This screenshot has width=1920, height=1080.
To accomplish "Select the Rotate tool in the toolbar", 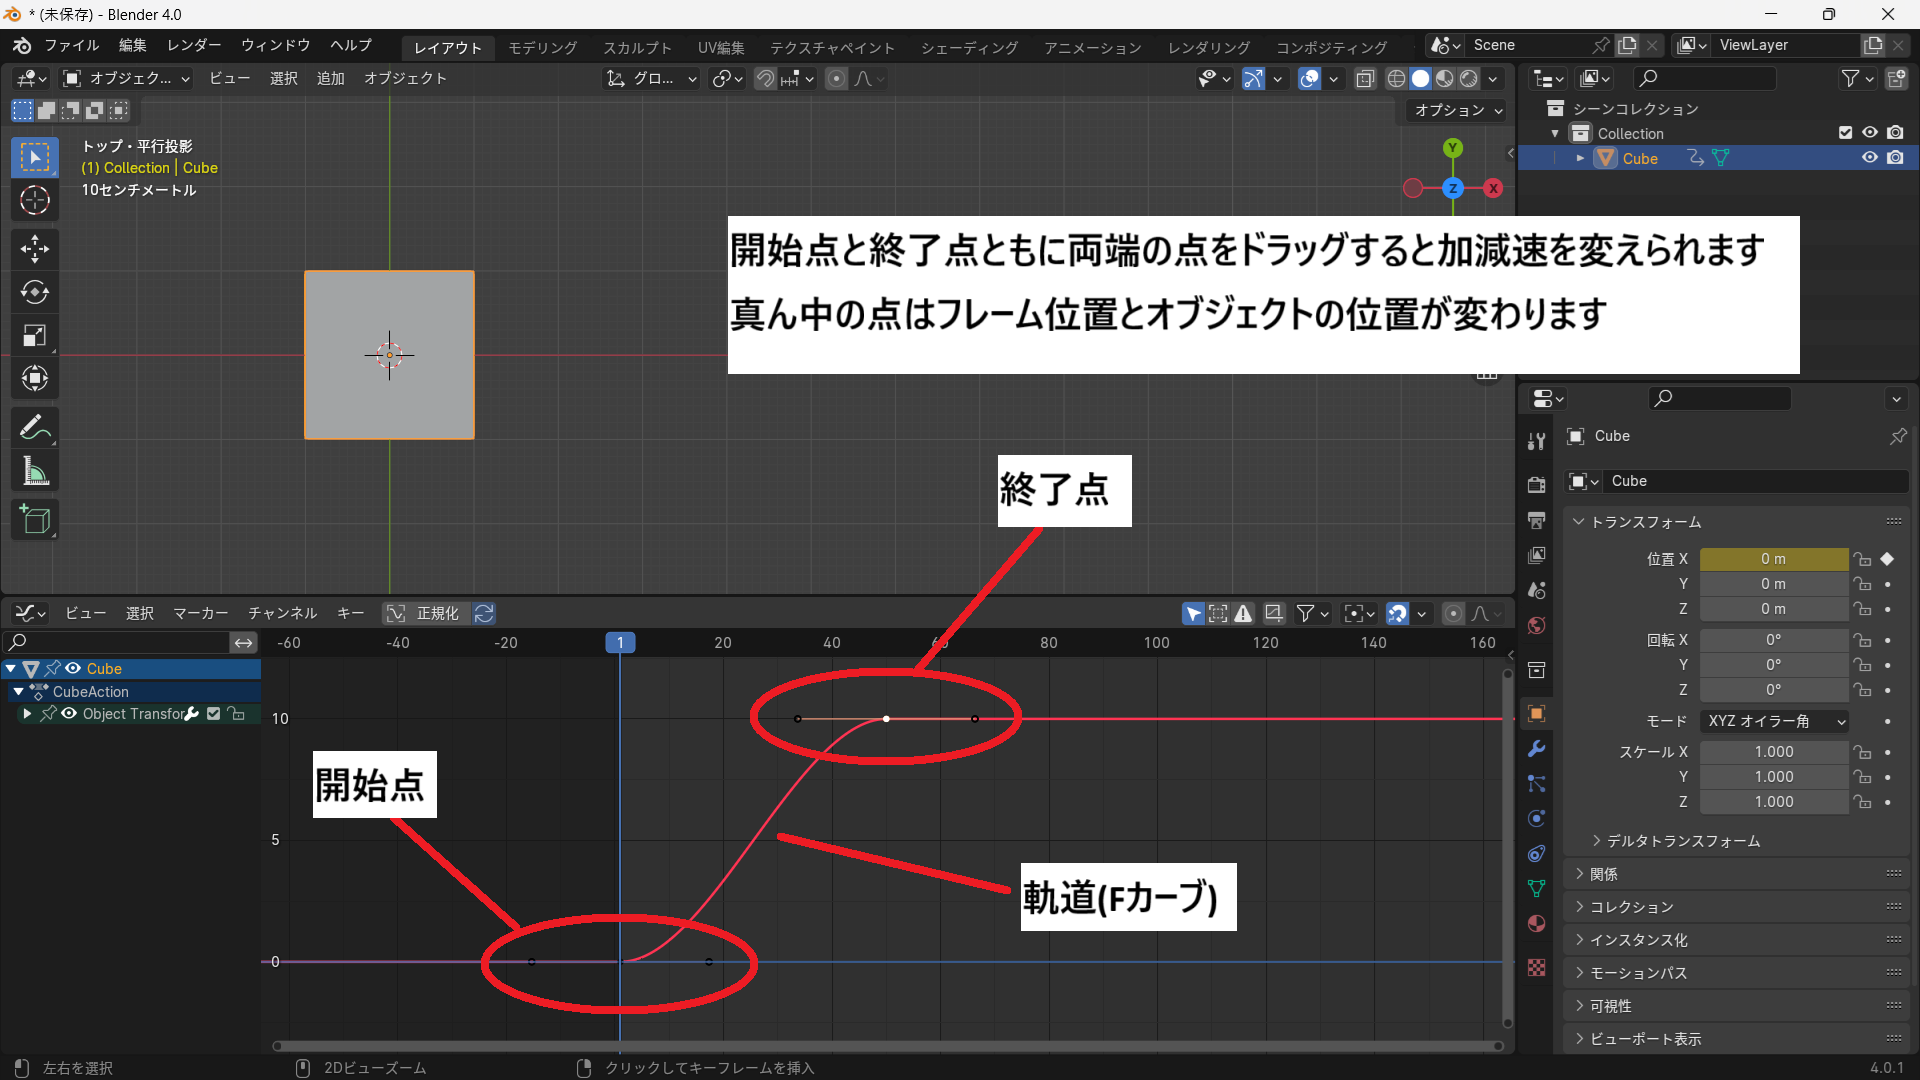I will click(35, 292).
